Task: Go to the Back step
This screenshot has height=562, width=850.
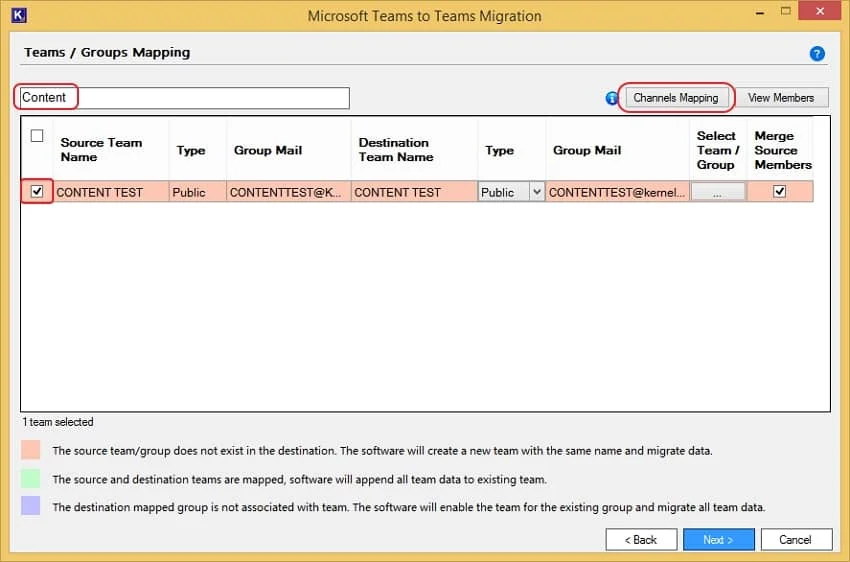Action: [641, 540]
